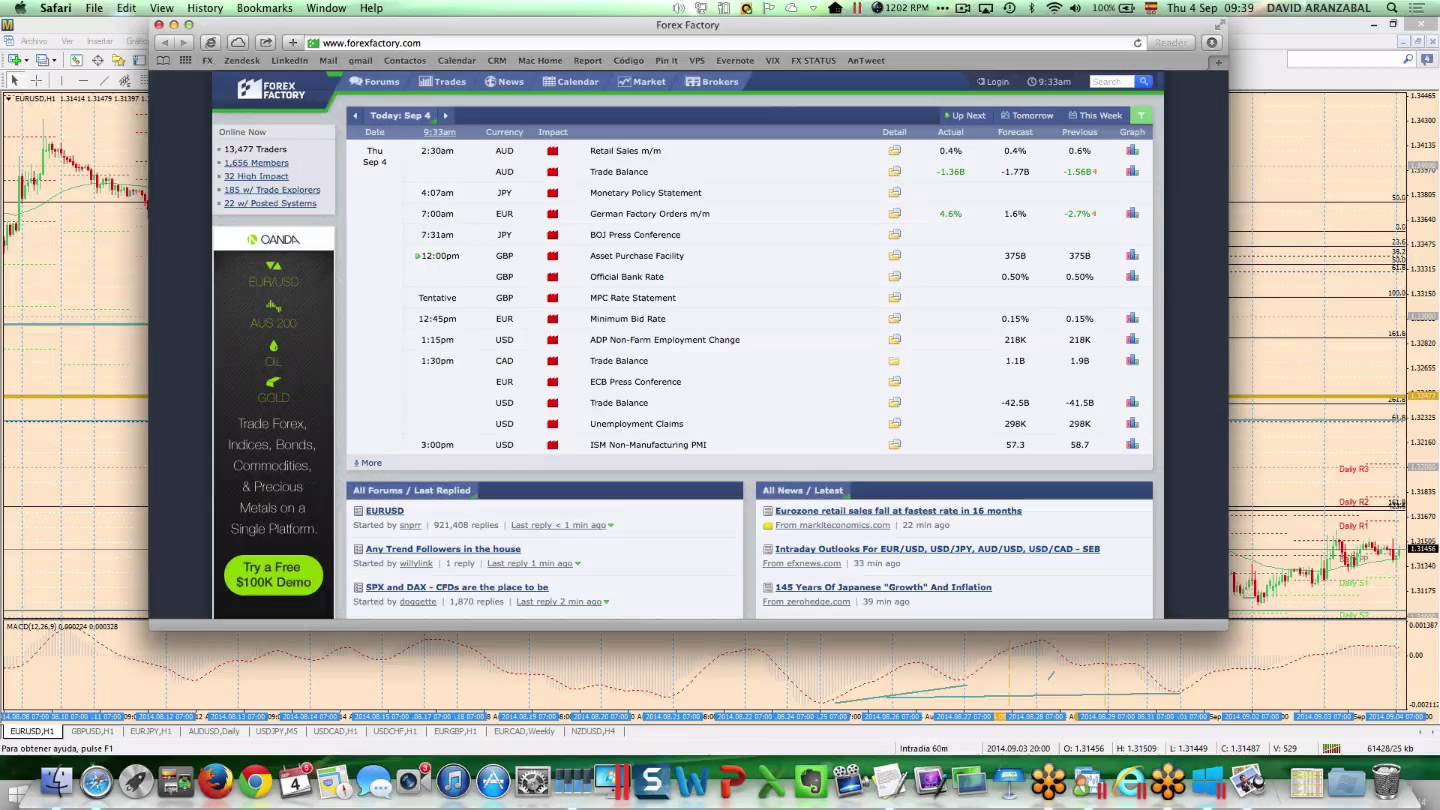Click the red impact icon for ECB Press Conference
The image size is (1440, 810).
(552, 382)
